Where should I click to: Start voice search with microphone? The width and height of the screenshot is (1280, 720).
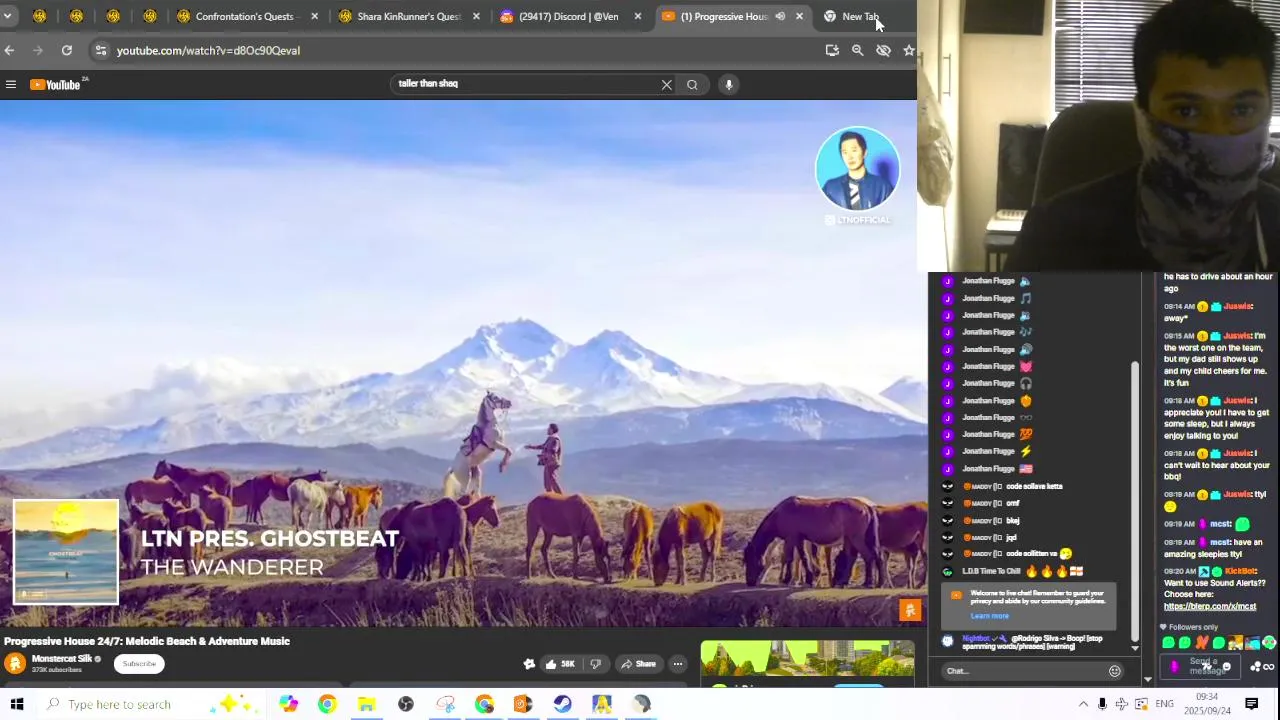729,85
